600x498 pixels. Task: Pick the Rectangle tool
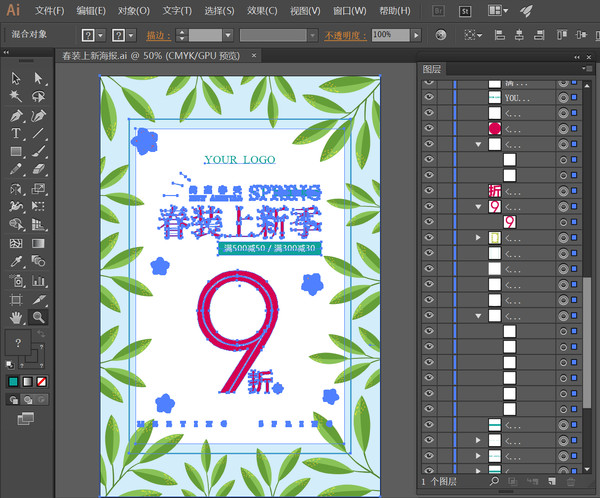[16, 152]
